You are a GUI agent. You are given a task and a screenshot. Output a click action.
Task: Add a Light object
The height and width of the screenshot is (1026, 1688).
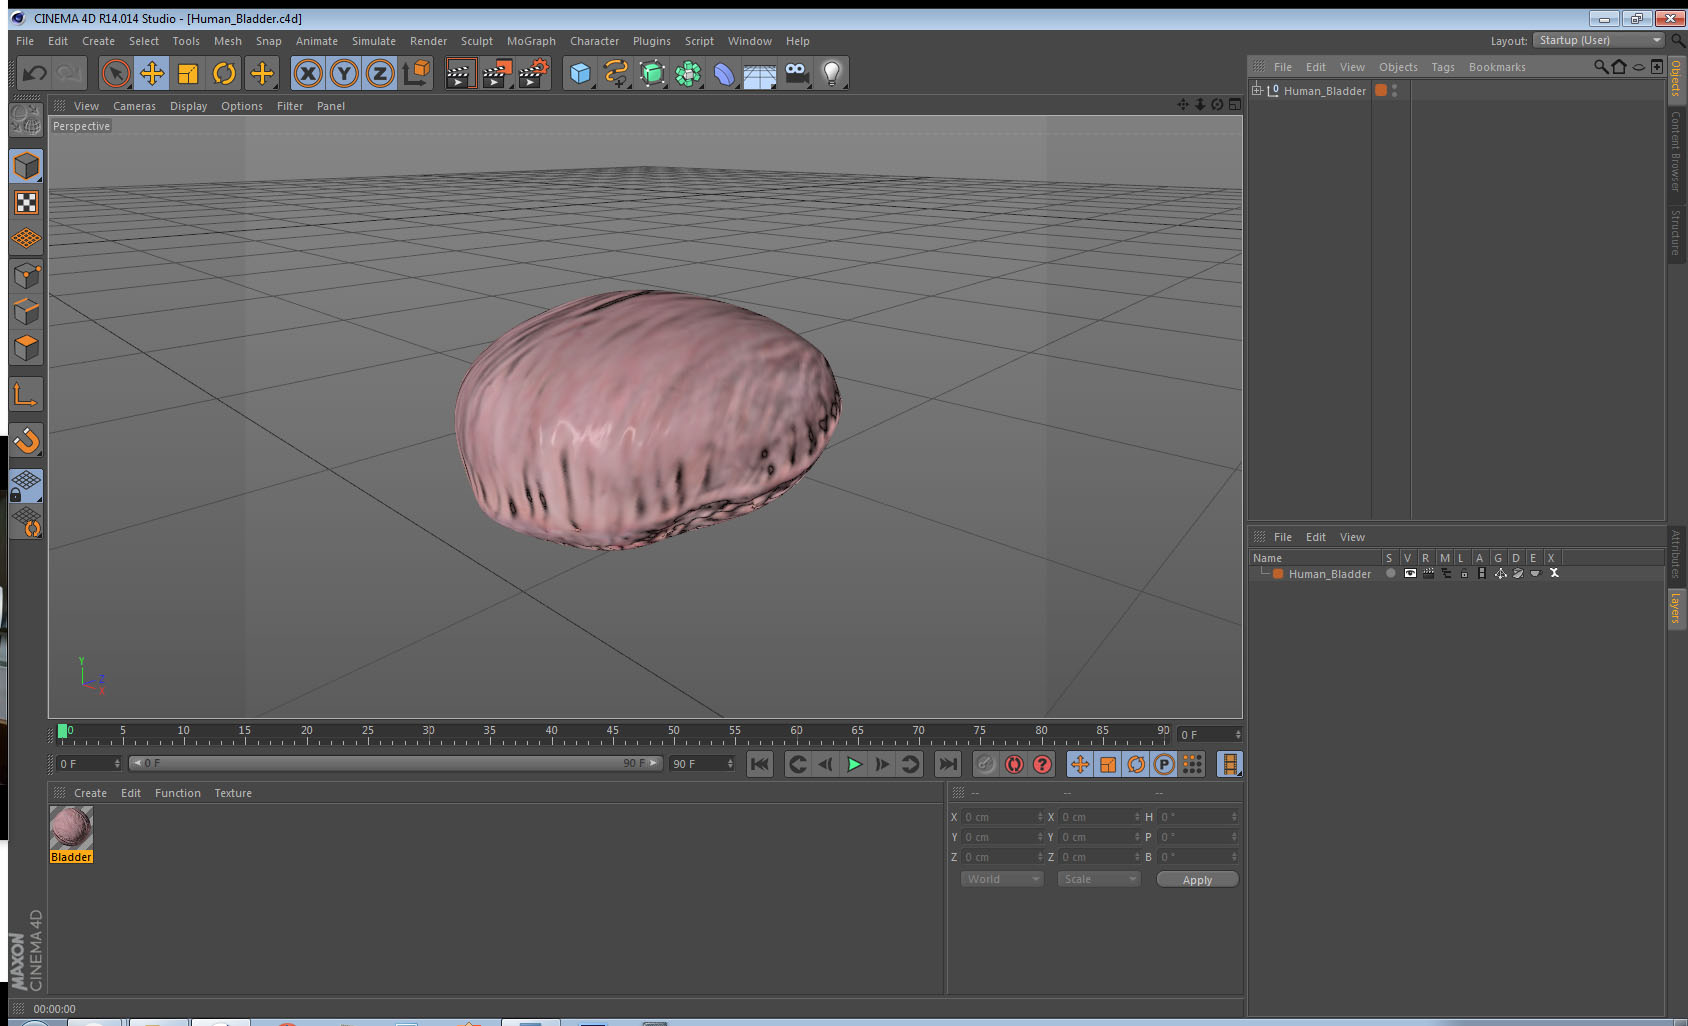tap(832, 73)
